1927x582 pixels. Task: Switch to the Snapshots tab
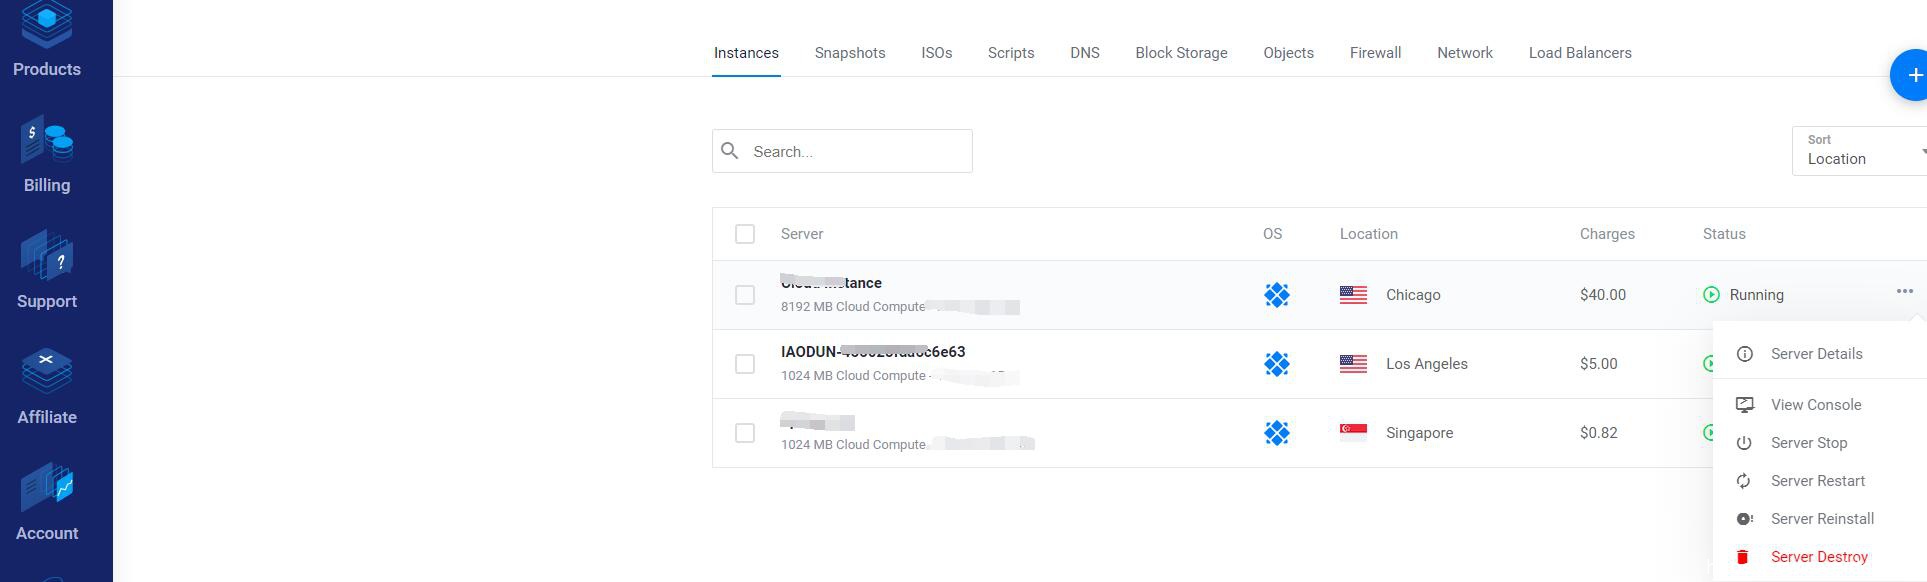(850, 53)
